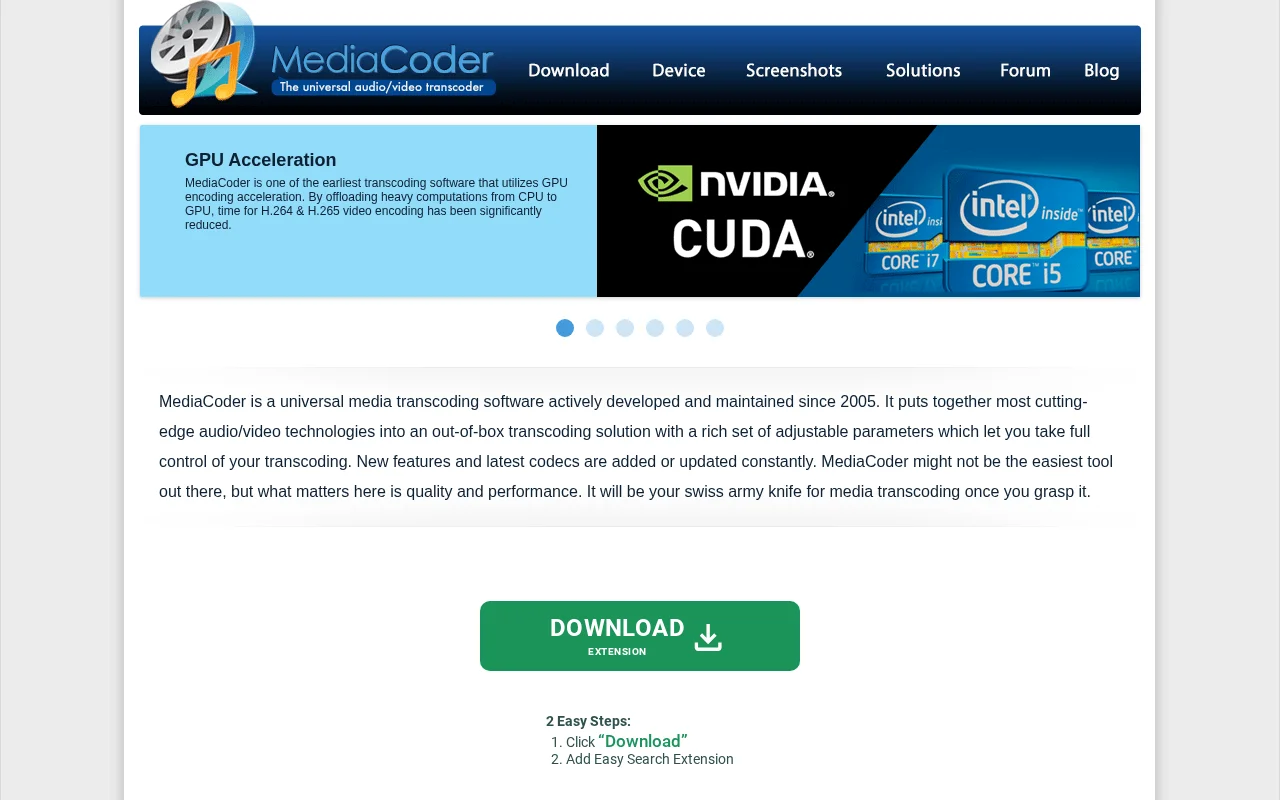
Task: Click the download arrow icon on green button
Action: click(x=708, y=637)
